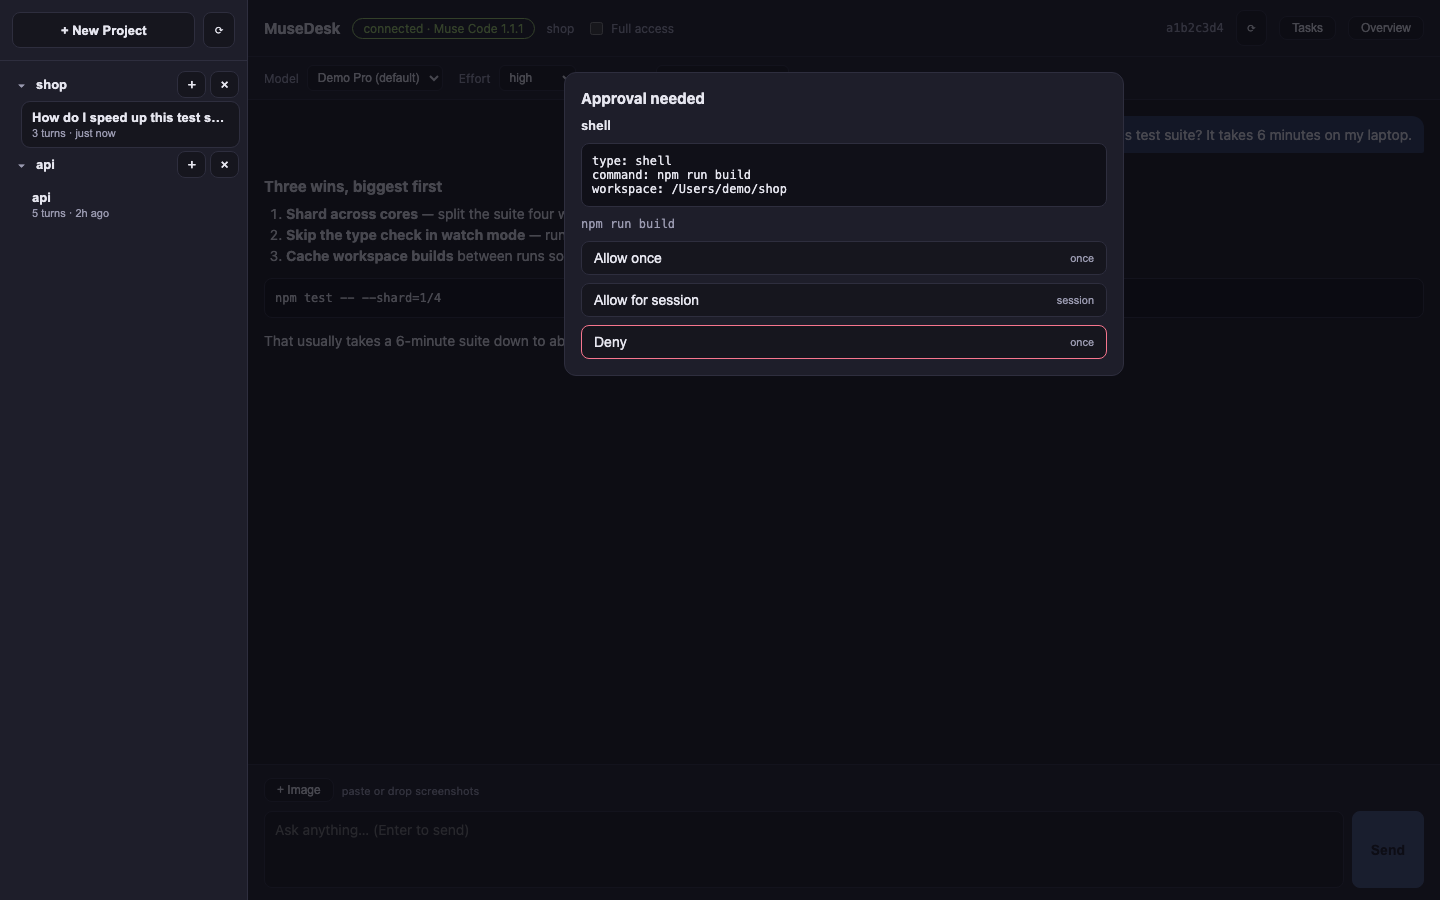Click the 'Approval needed' dialog heading

tap(642, 98)
